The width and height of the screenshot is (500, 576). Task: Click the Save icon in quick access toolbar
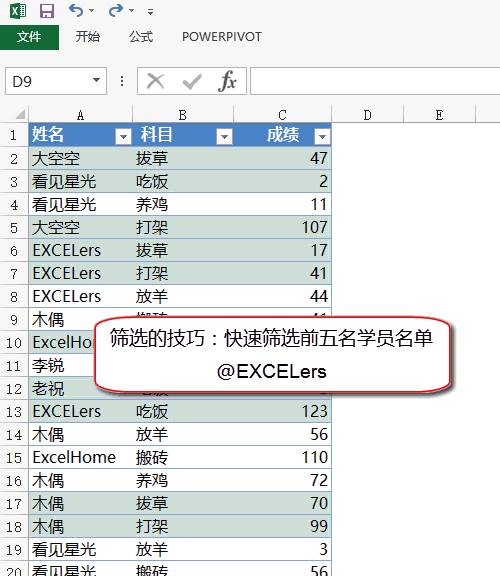click(47, 11)
